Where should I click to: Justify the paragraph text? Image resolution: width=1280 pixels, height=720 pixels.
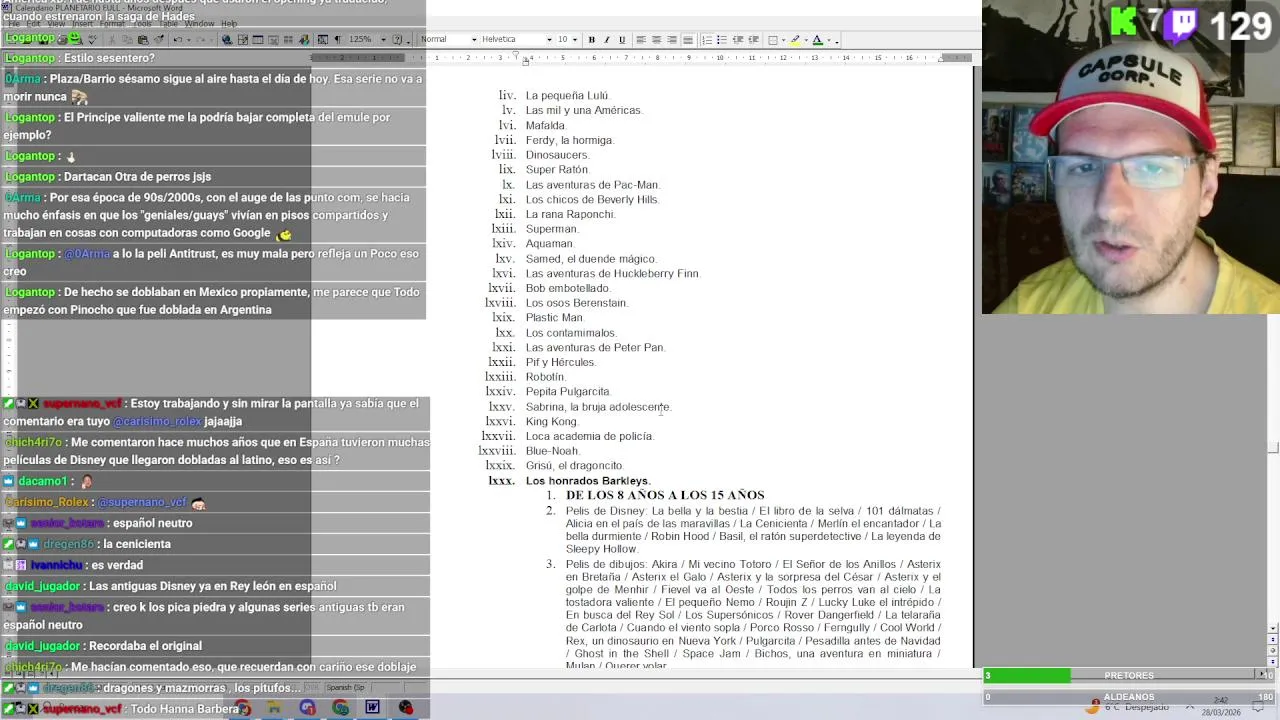688,40
